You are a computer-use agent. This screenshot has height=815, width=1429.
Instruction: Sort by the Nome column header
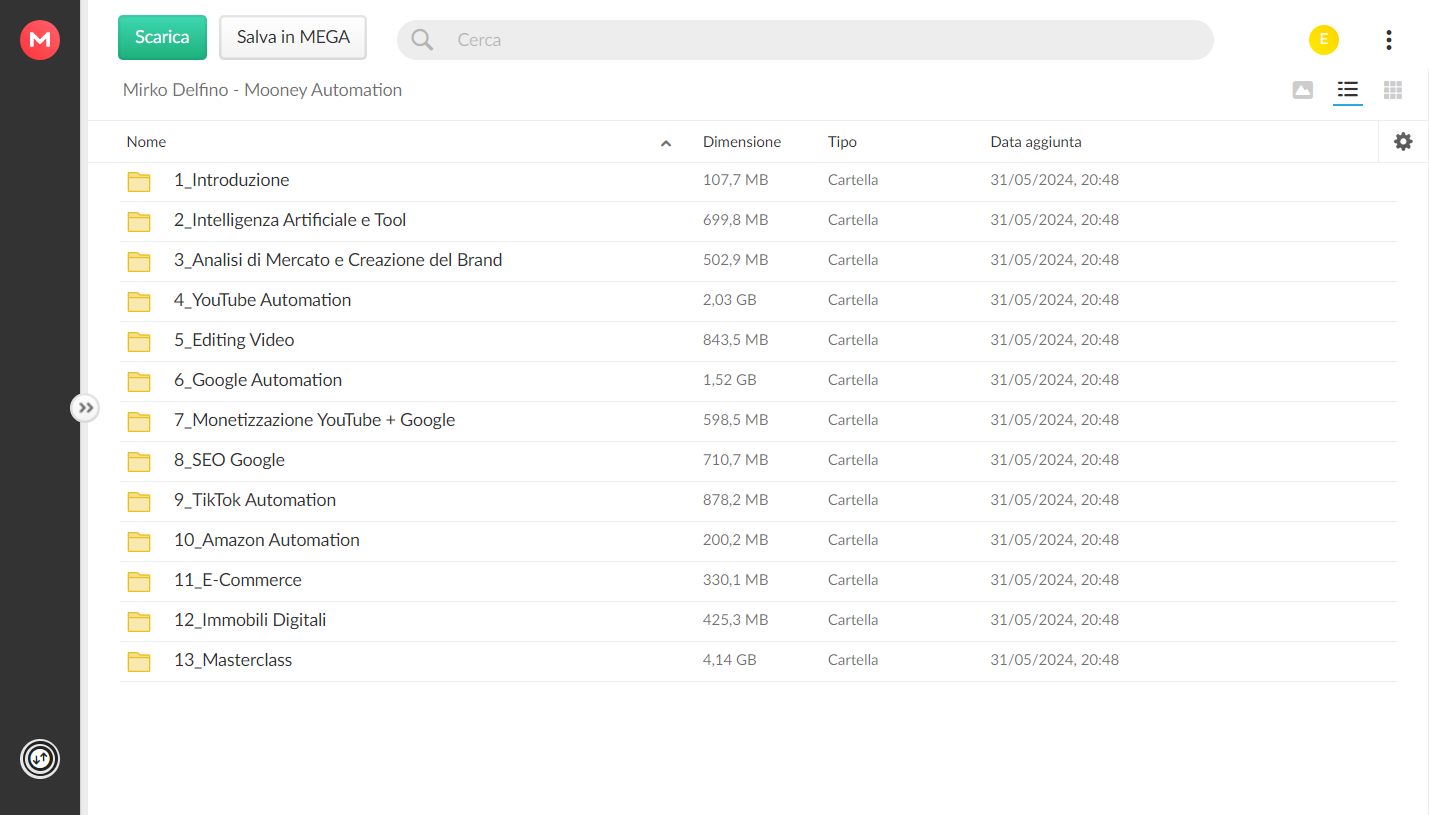tap(146, 142)
